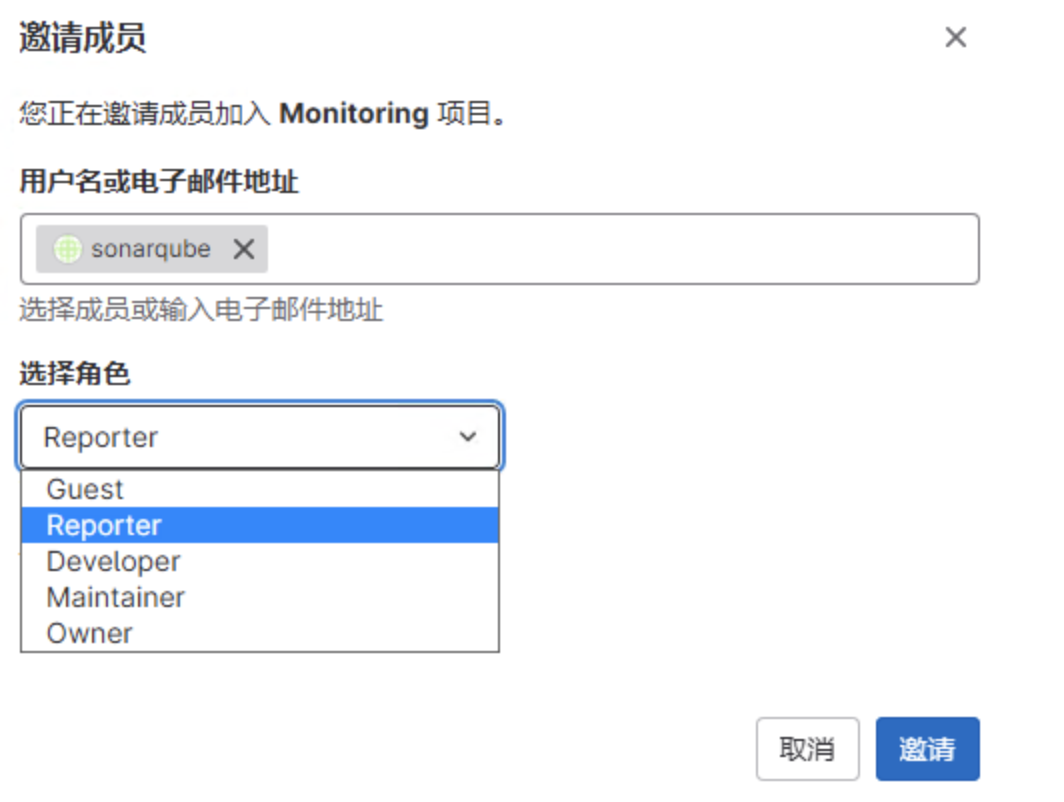This screenshot has height=802, width=1064.
Task: Click the 选择角色 label
Action: (x=75, y=373)
